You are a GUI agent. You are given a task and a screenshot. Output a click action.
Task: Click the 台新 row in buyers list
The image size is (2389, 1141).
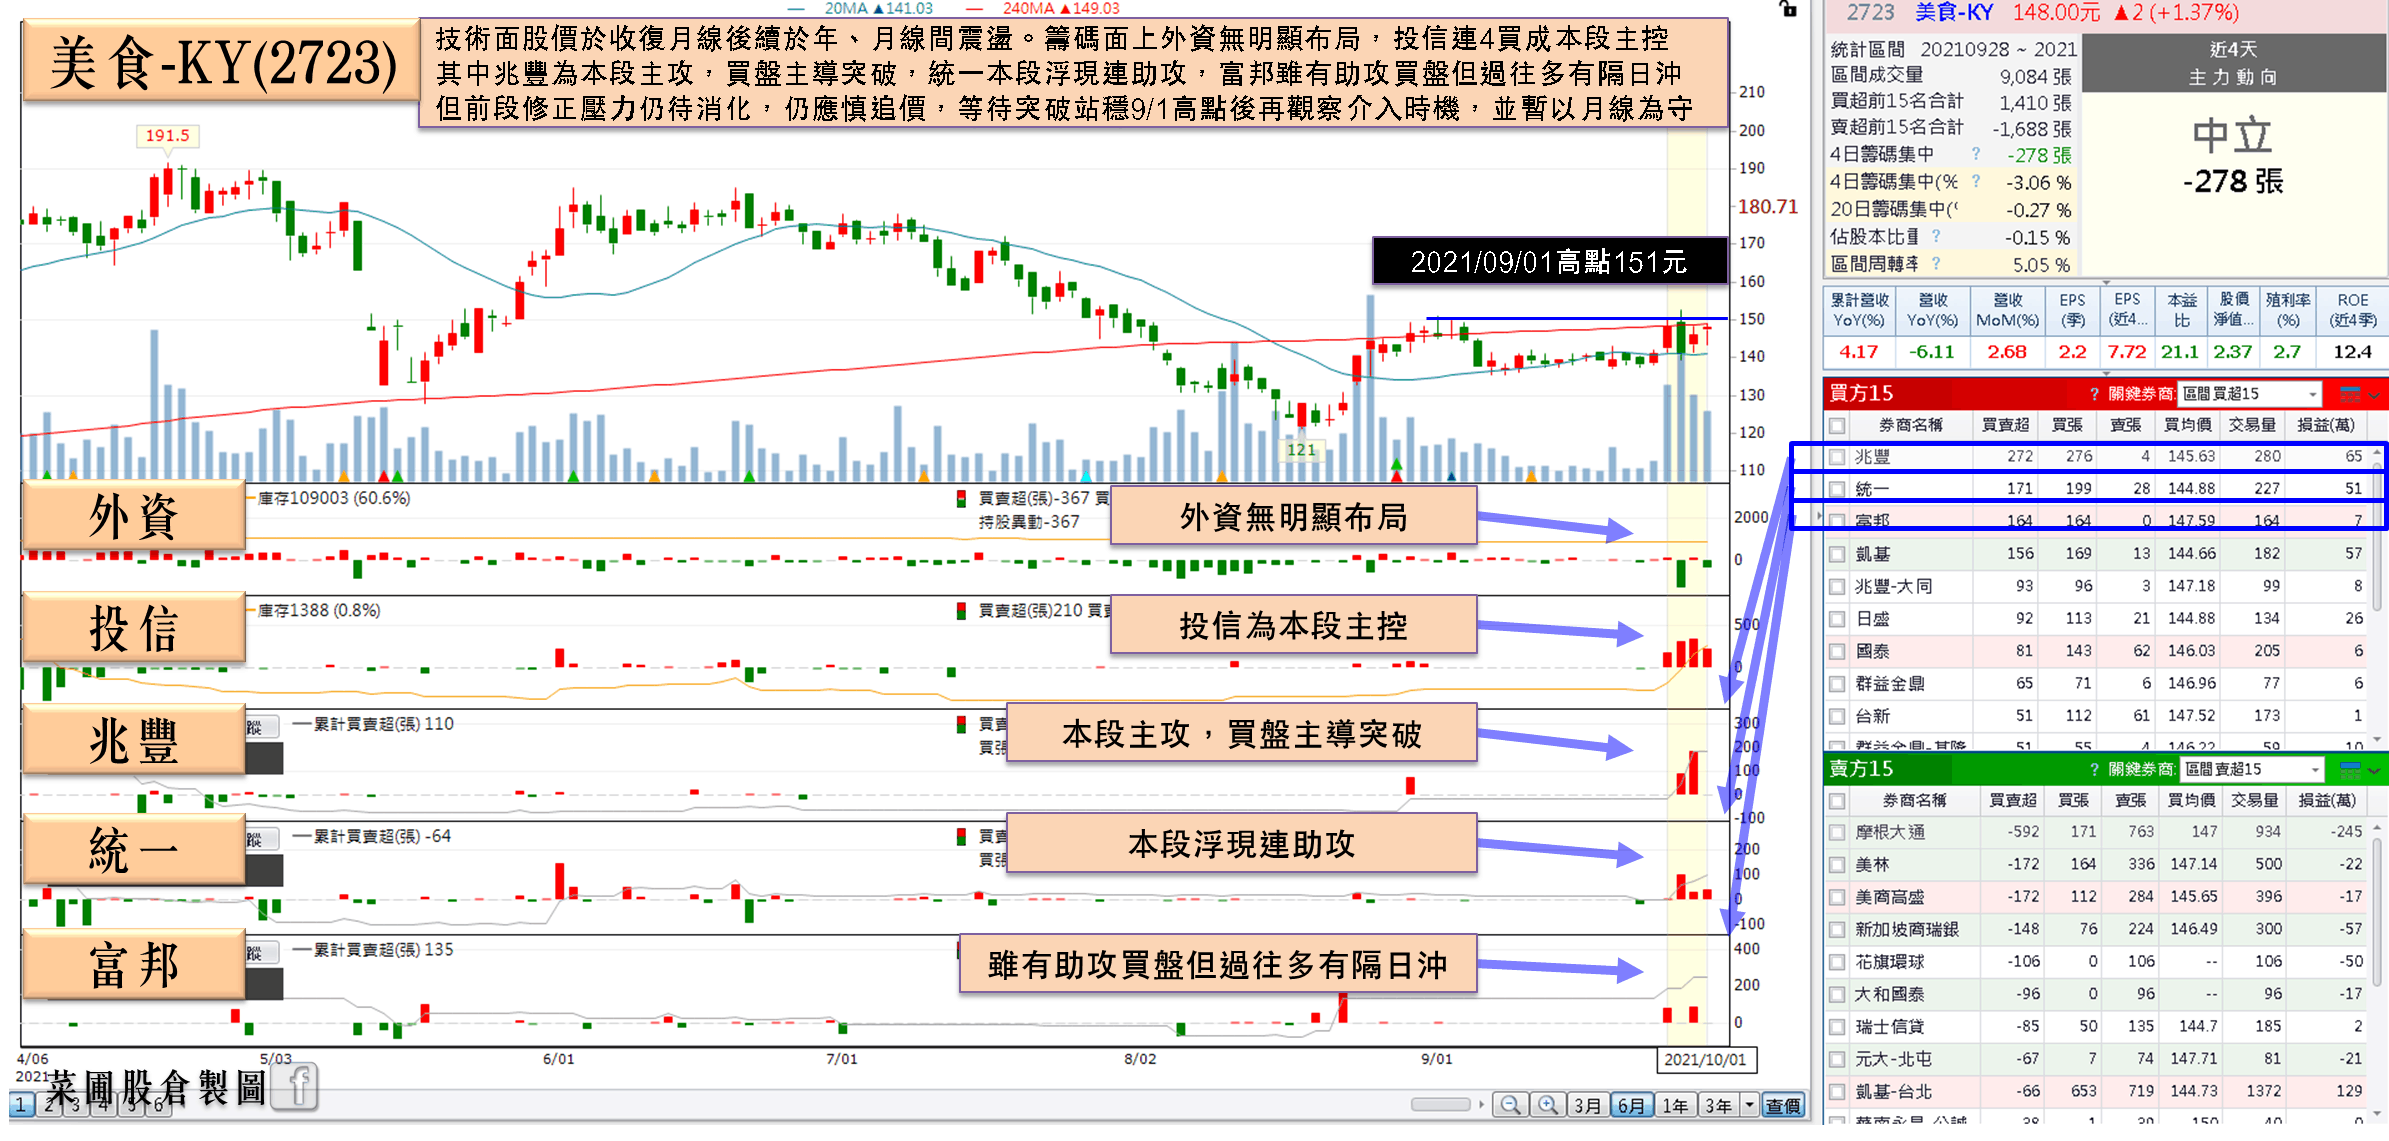pyautogui.click(x=2097, y=716)
